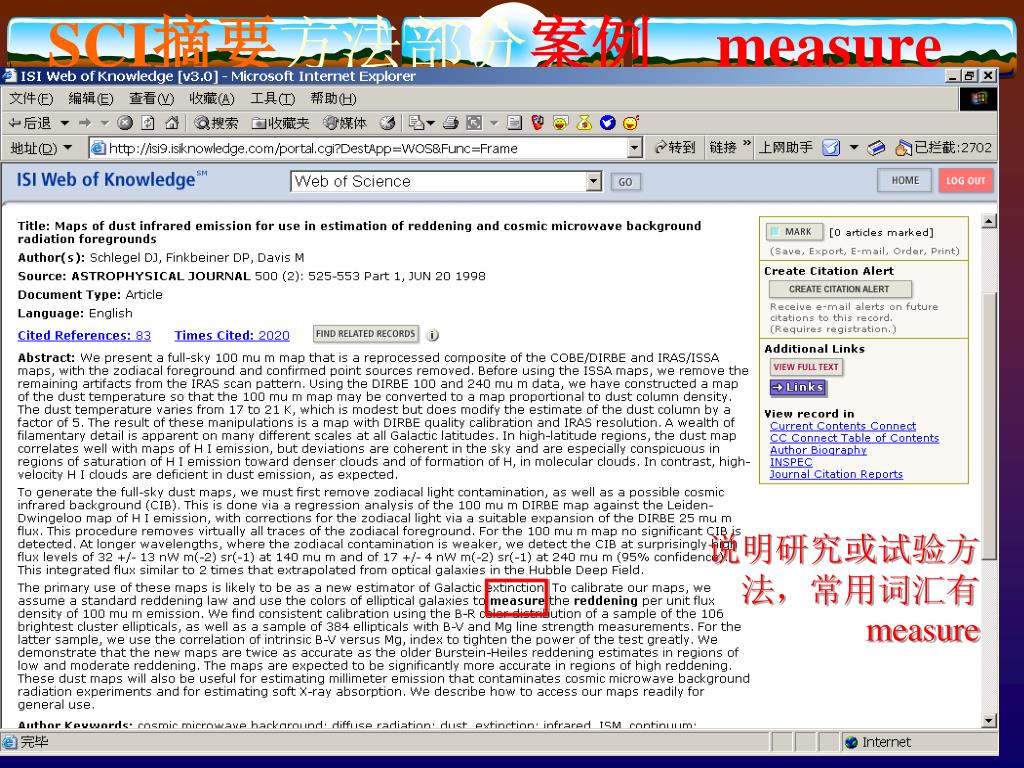Open the 工具(T) menu
The image size is (1024, 768).
pos(272,99)
